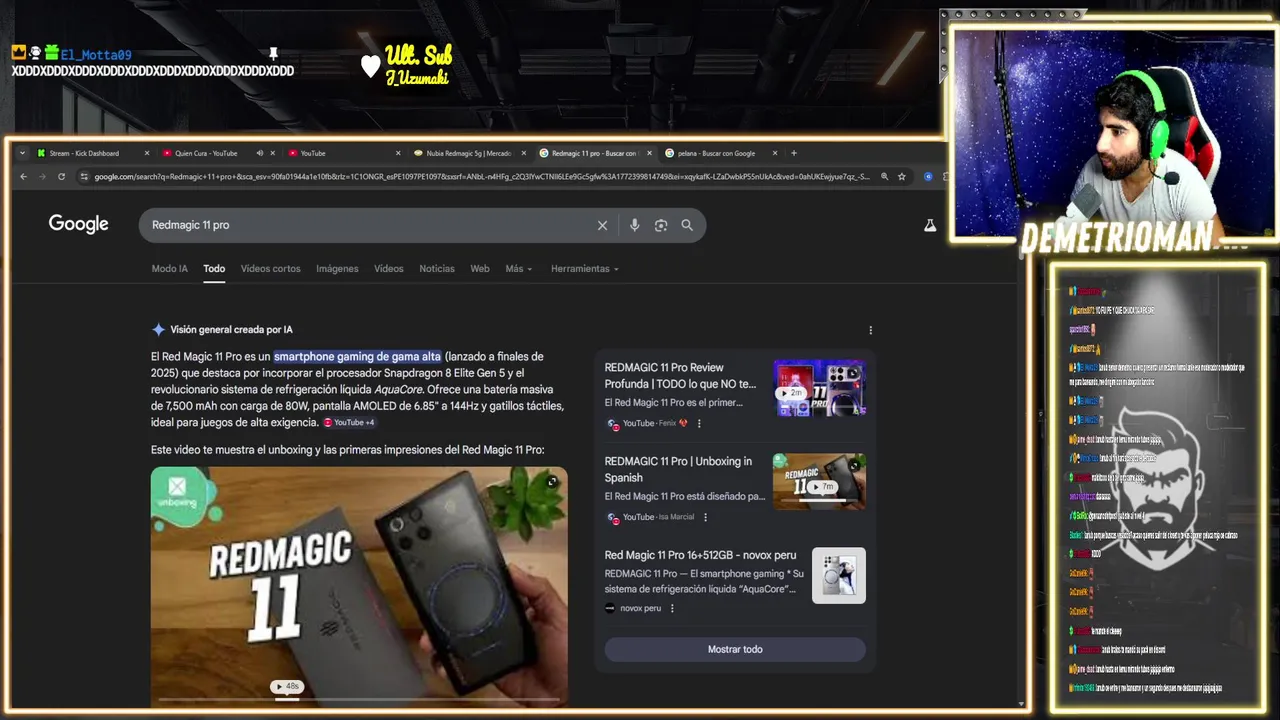Image resolution: width=1280 pixels, height=720 pixels.
Task: Reload the current Google page
Action: pos(61,177)
